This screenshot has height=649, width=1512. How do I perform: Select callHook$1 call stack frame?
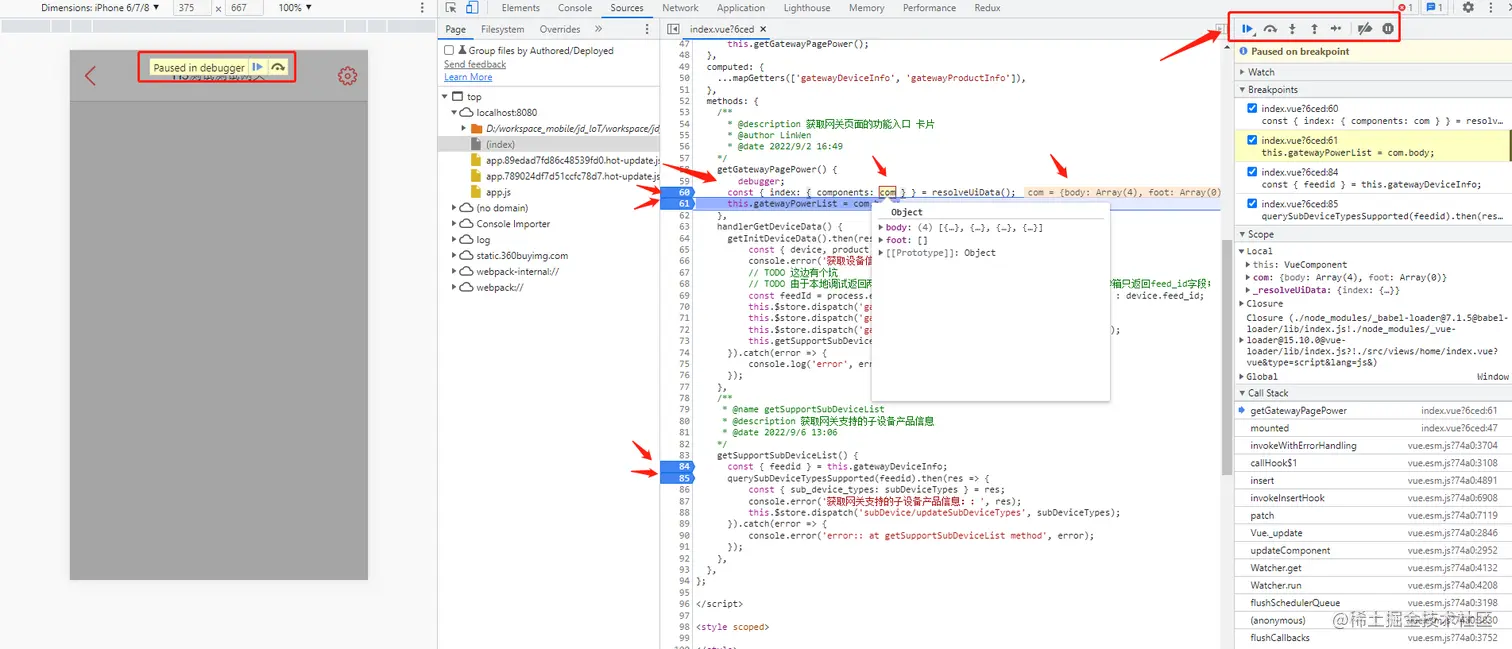coord(1374,463)
